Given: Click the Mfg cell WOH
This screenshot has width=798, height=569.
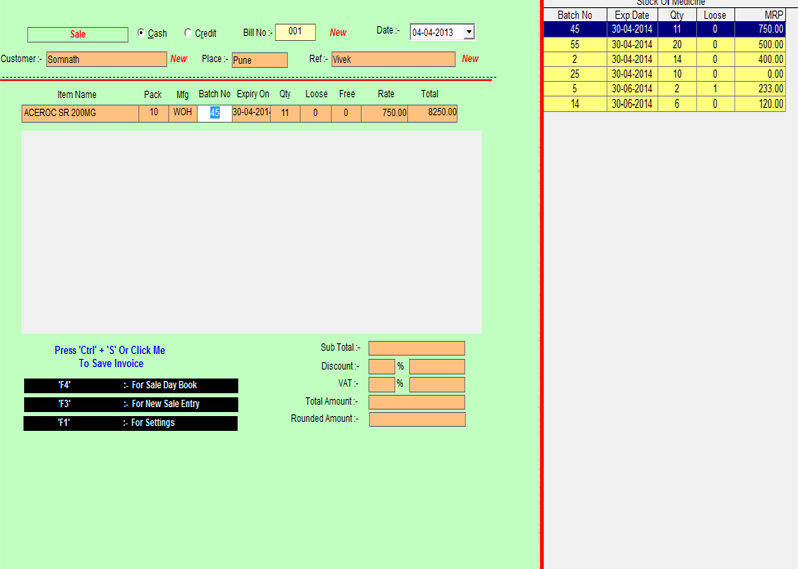Looking at the screenshot, I should 183,113.
